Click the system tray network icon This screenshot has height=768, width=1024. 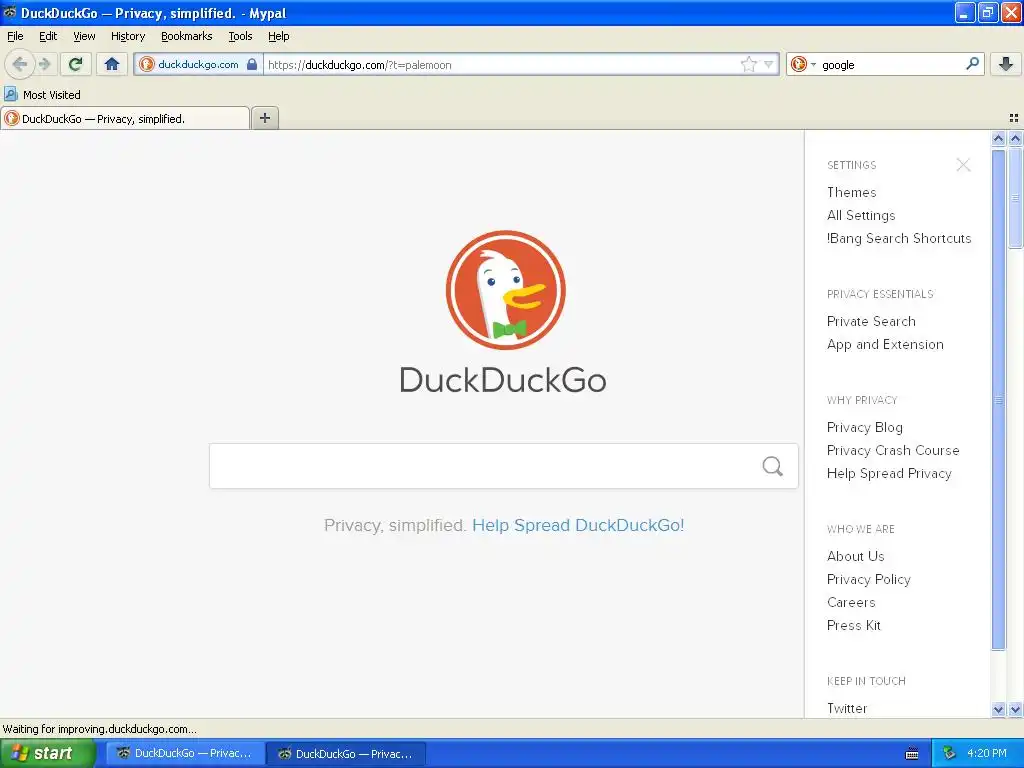coord(949,753)
